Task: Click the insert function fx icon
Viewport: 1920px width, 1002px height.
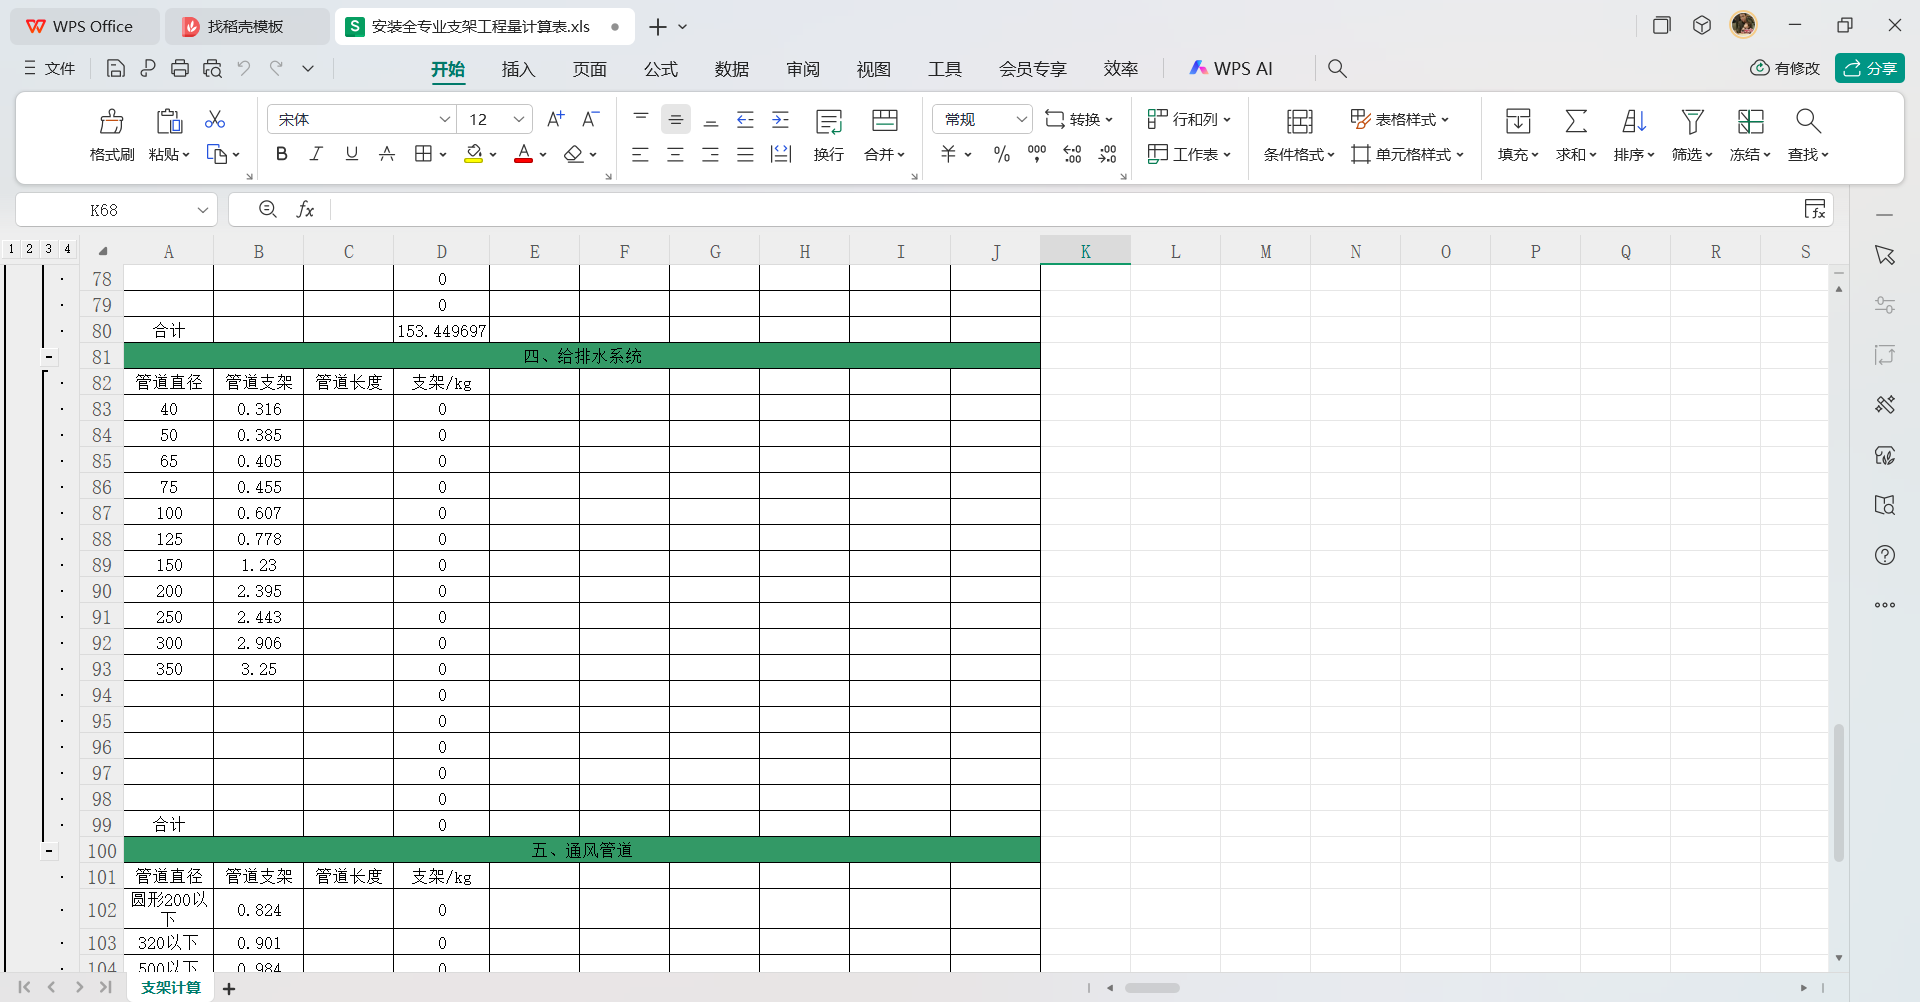Action: click(306, 209)
